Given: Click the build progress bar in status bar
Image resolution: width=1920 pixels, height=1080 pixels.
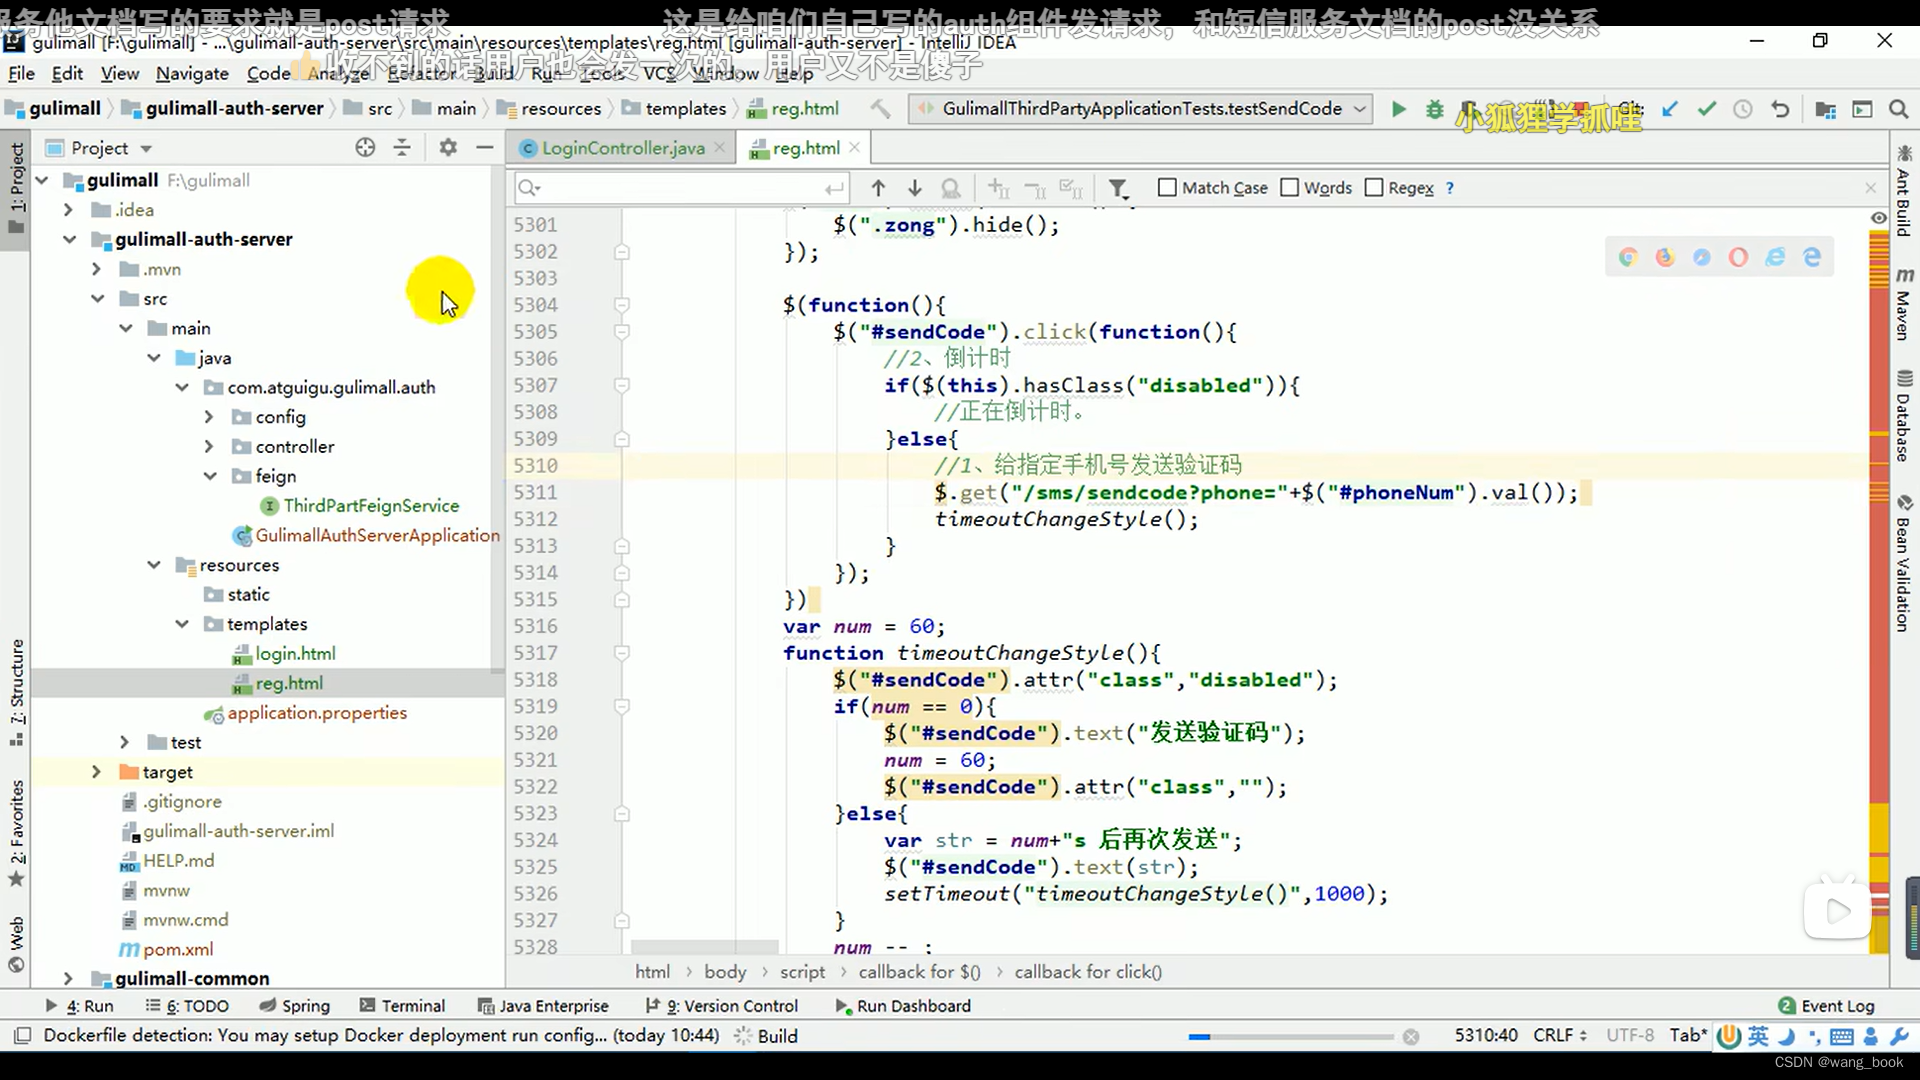Looking at the screenshot, I should (x=1290, y=1037).
